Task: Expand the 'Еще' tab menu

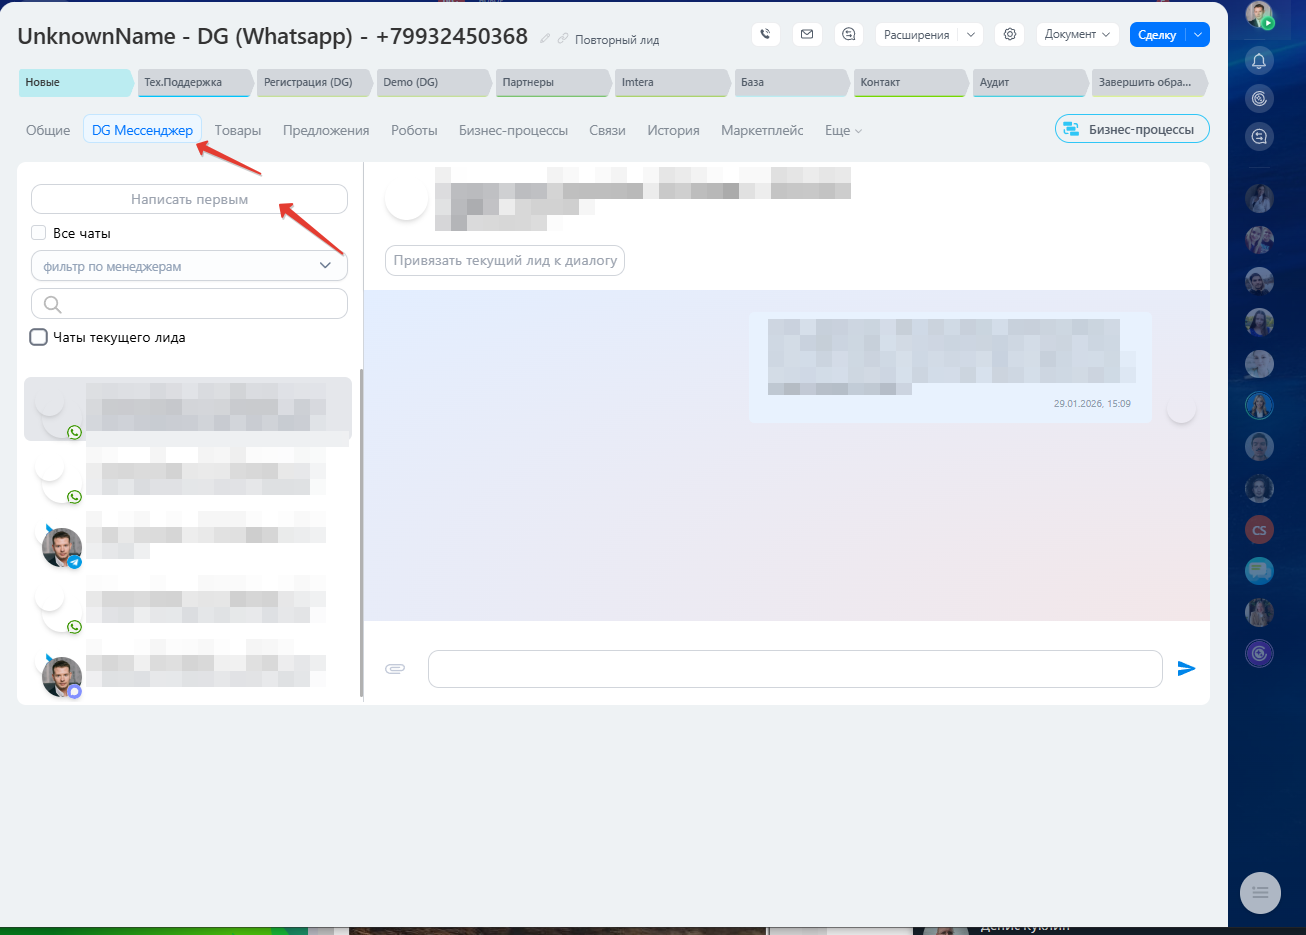Action: click(x=843, y=130)
